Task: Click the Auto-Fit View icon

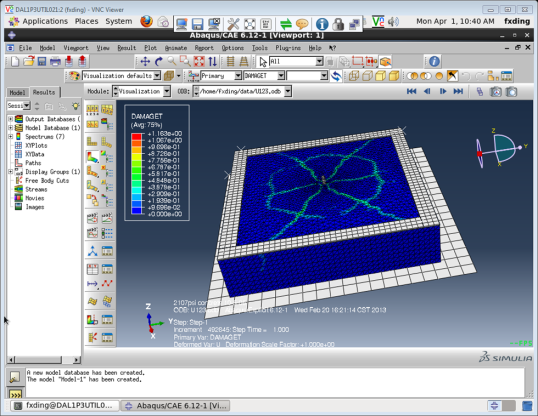Action: pyautogui.click(x=199, y=61)
